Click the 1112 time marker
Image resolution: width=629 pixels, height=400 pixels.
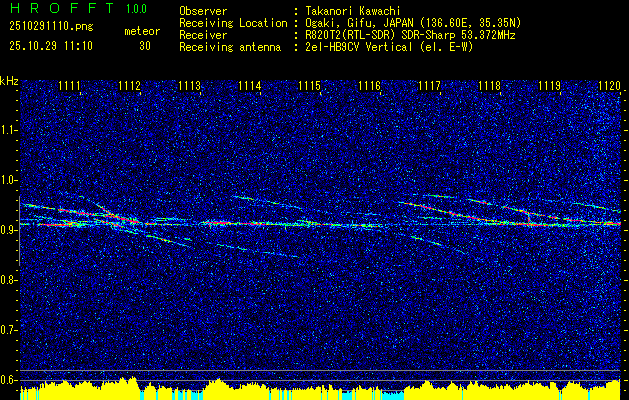pos(129,86)
